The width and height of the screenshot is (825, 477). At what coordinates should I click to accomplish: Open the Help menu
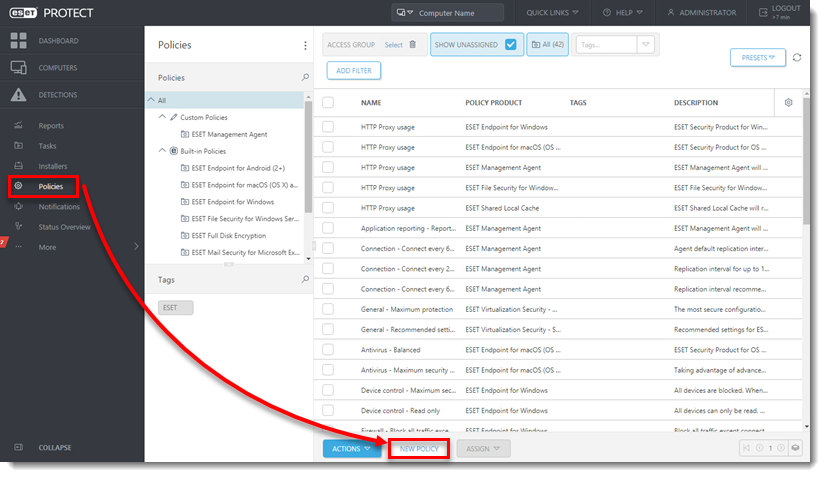coord(622,13)
